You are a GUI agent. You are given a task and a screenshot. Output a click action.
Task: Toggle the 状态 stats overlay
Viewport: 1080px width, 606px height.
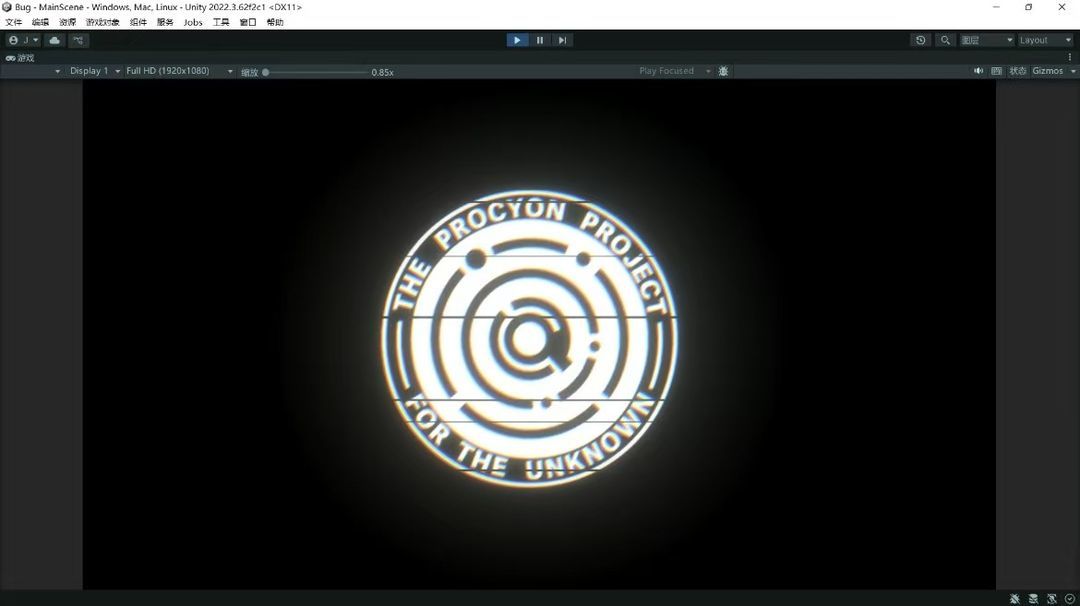coord(1017,71)
